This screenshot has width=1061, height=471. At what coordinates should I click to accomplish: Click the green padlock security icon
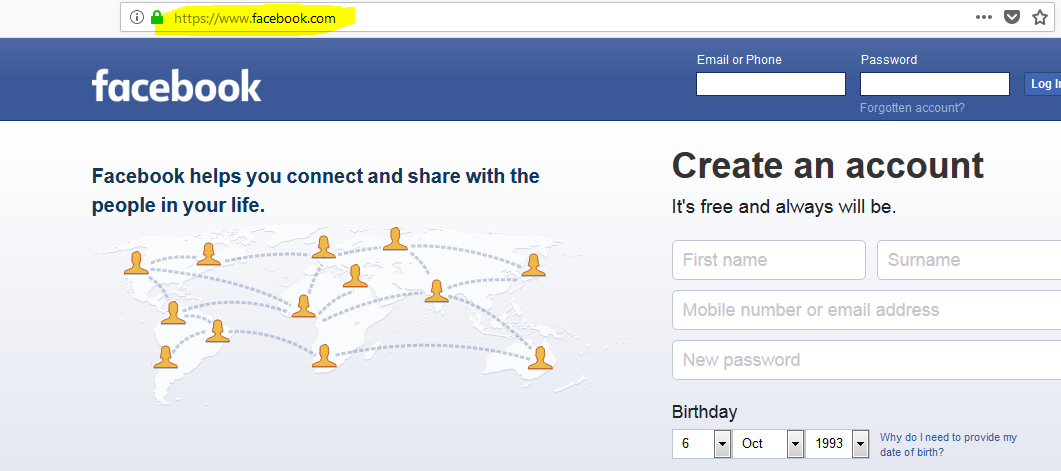(x=156, y=17)
